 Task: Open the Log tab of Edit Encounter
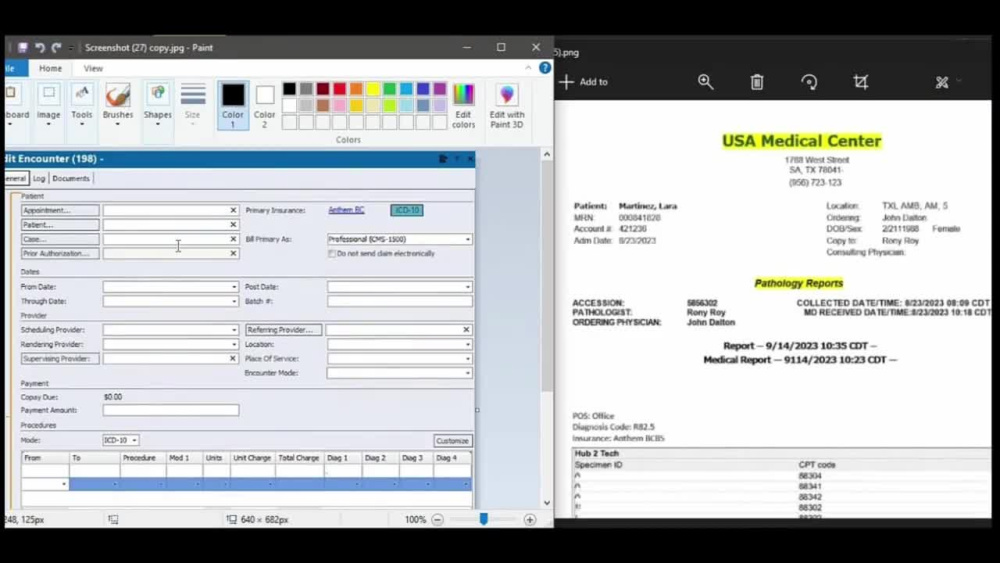[39, 179]
